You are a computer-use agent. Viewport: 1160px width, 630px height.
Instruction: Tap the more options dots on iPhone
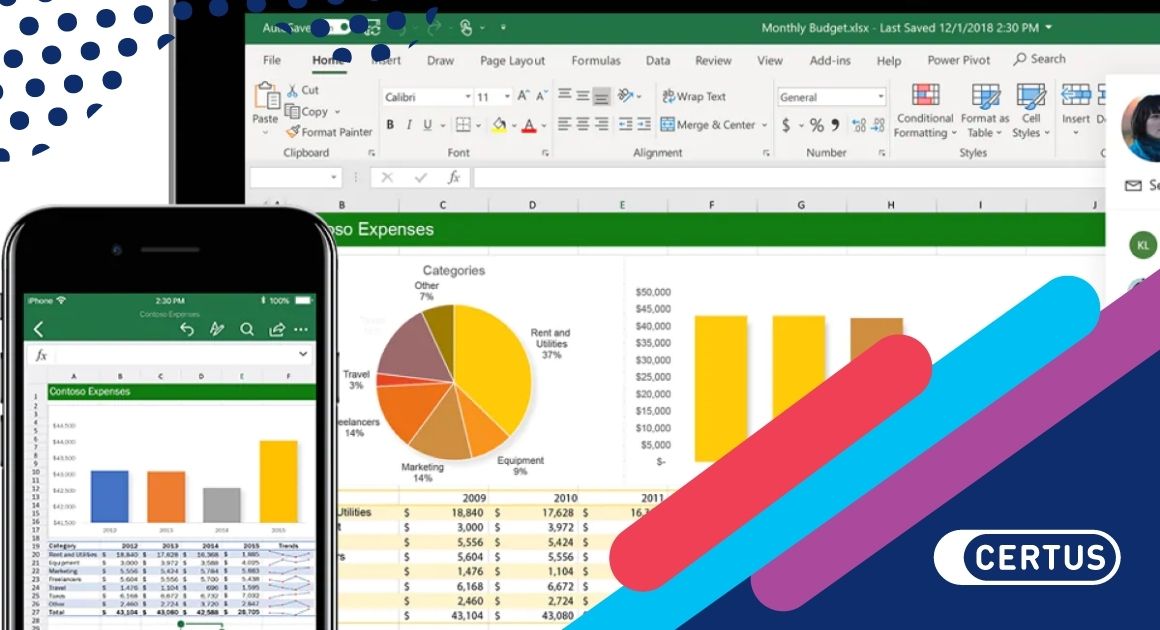click(300, 329)
